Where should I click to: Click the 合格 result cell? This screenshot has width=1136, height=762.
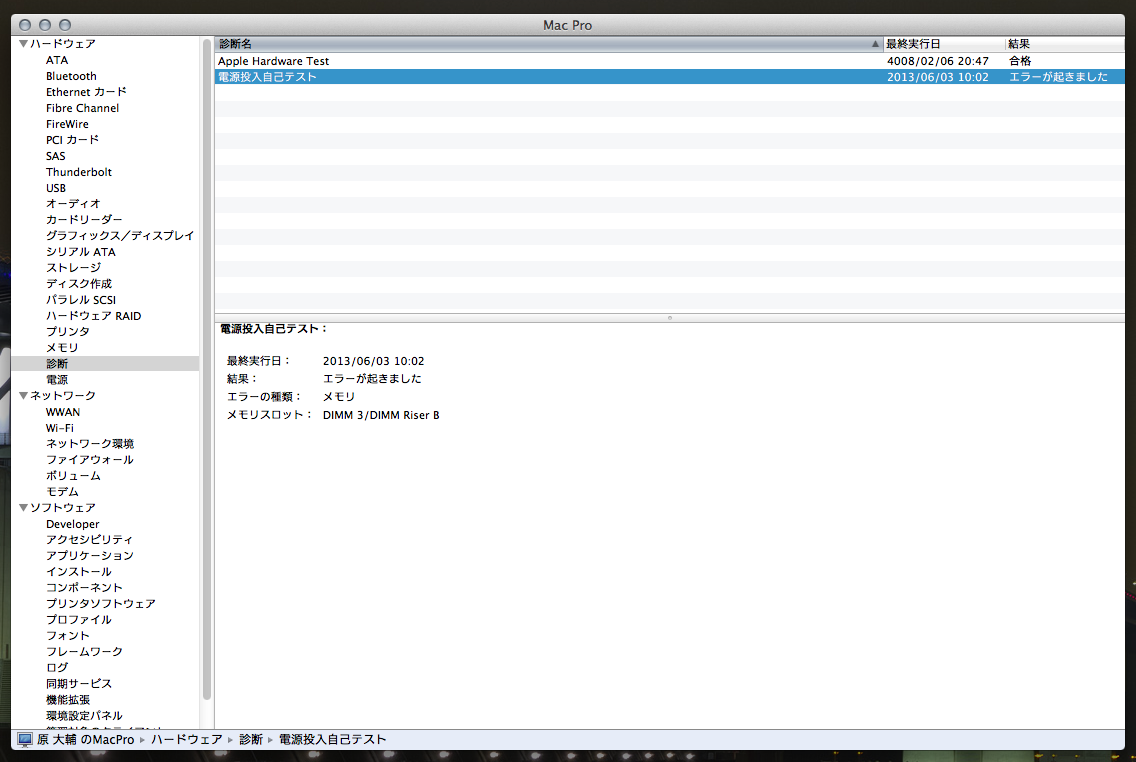[1020, 61]
